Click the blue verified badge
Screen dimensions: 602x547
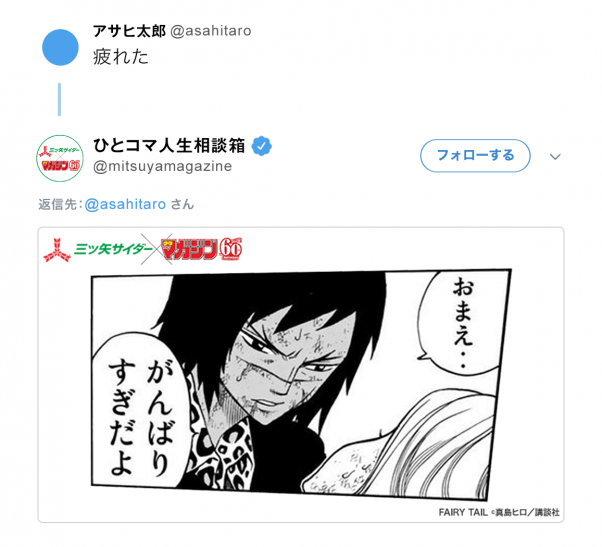coord(262,146)
